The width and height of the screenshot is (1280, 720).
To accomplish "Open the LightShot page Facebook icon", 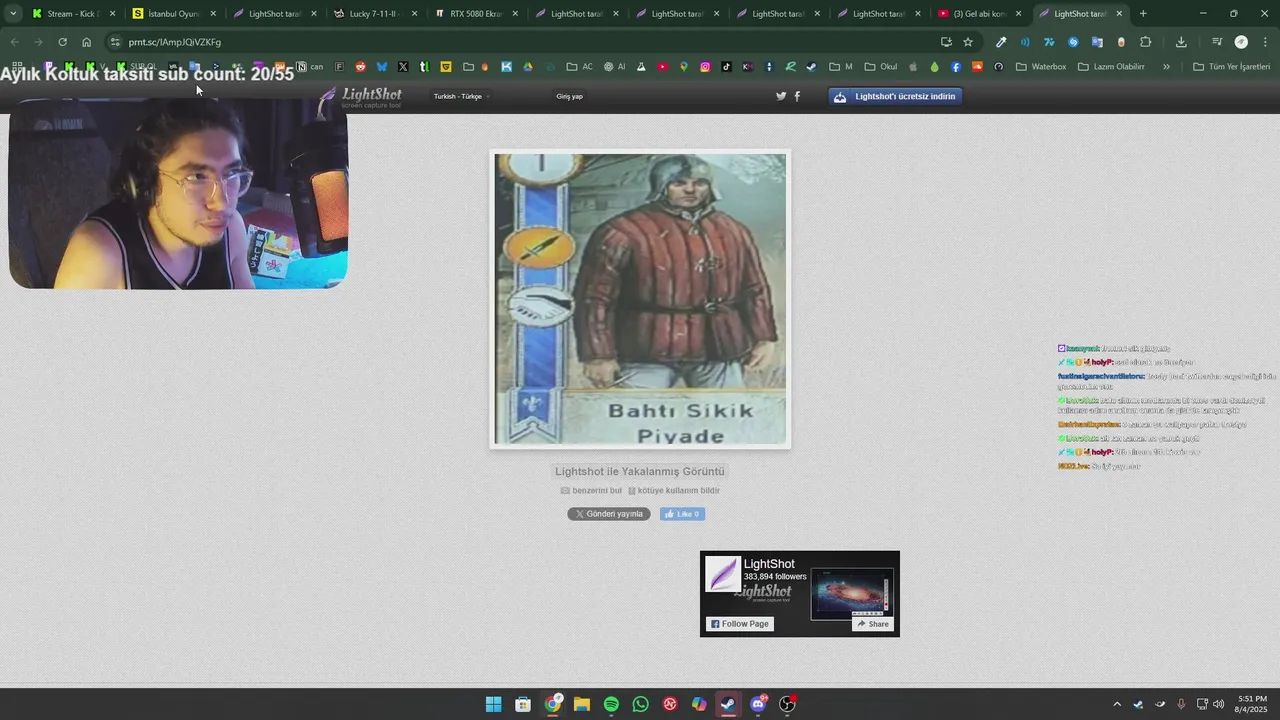I will (797, 96).
